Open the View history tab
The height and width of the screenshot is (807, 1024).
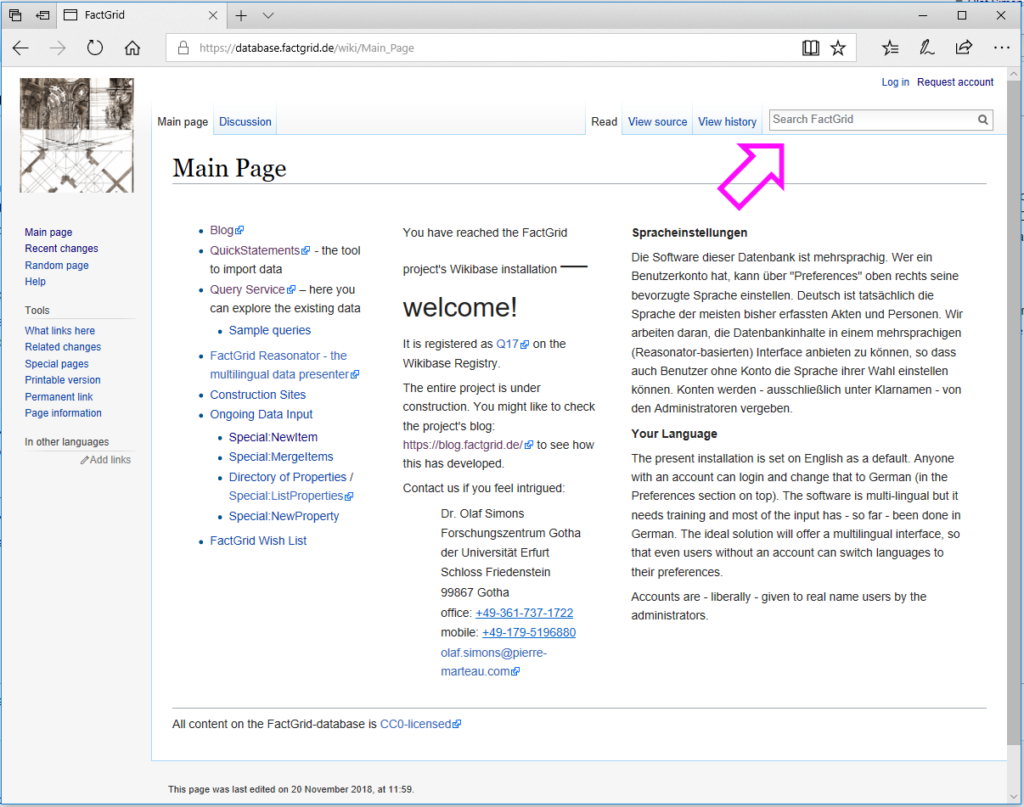[x=727, y=121]
